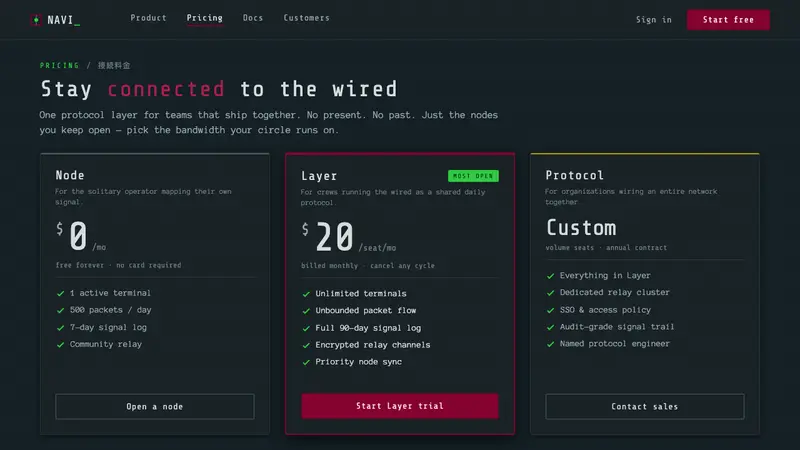
Task: Click the MOST OPEN badge
Action: tap(473, 176)
